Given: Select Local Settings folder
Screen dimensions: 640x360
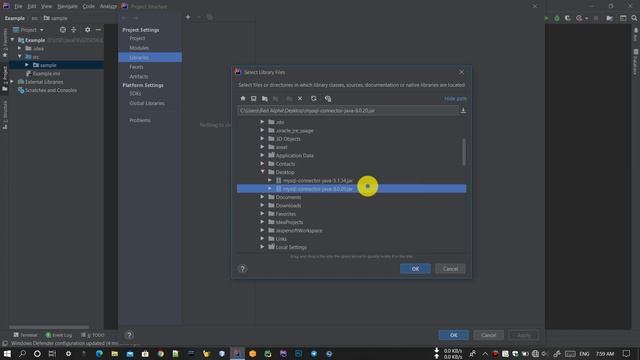Looking at the screenshot, I should [x=291, y=247].
